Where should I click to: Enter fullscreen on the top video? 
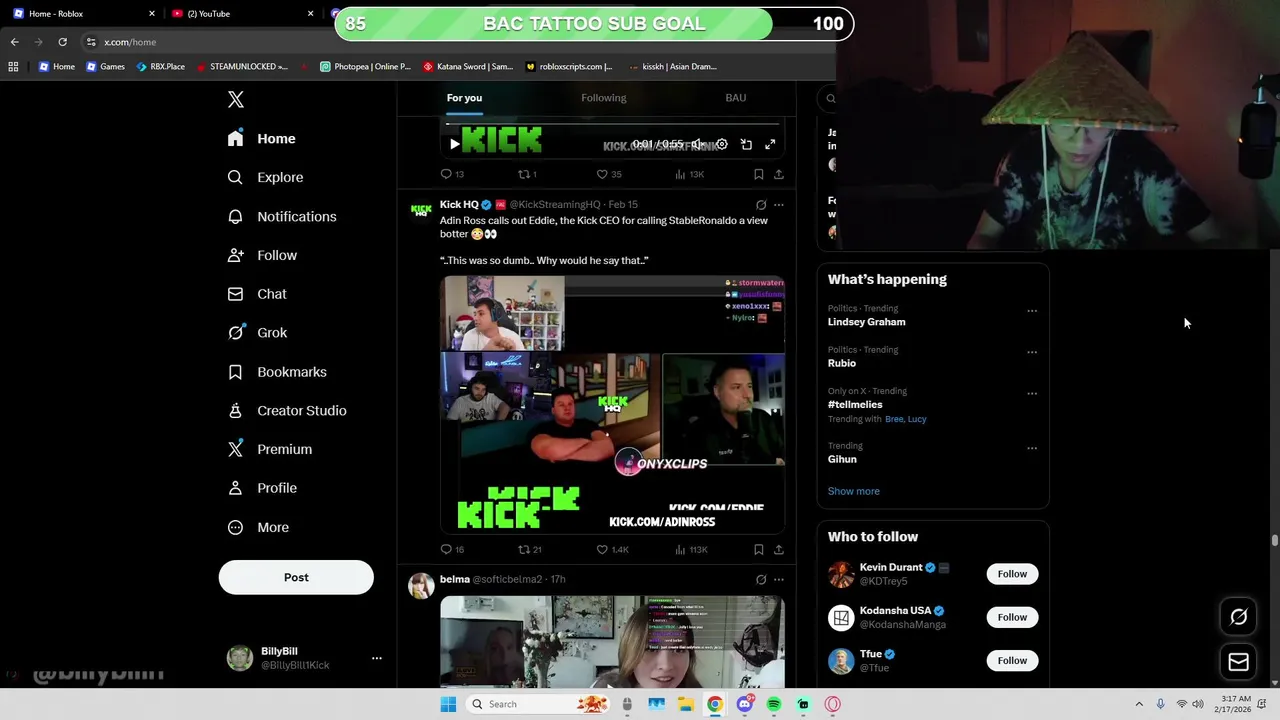(x=770, y=144)
